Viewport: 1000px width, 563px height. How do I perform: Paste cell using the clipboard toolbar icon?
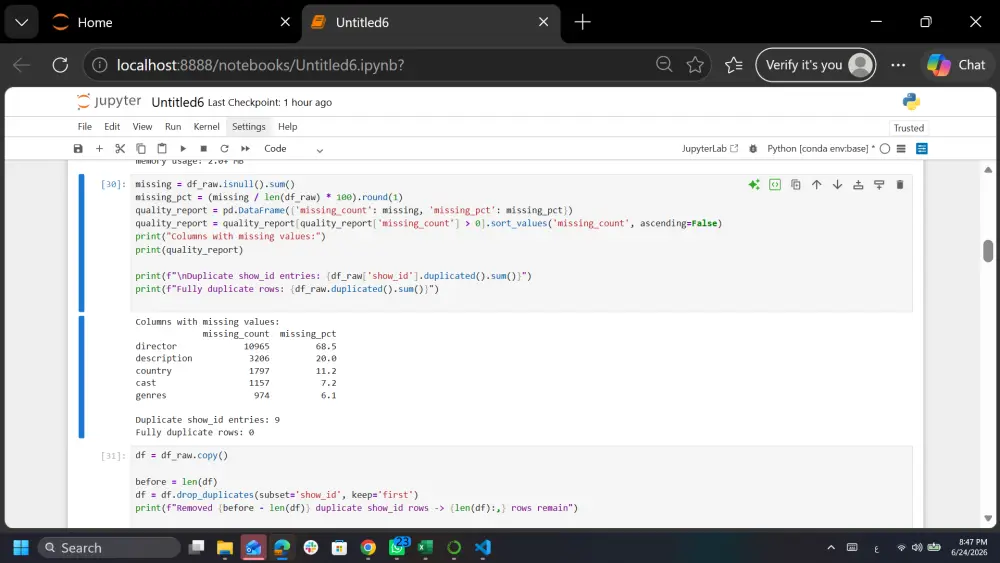162,149
